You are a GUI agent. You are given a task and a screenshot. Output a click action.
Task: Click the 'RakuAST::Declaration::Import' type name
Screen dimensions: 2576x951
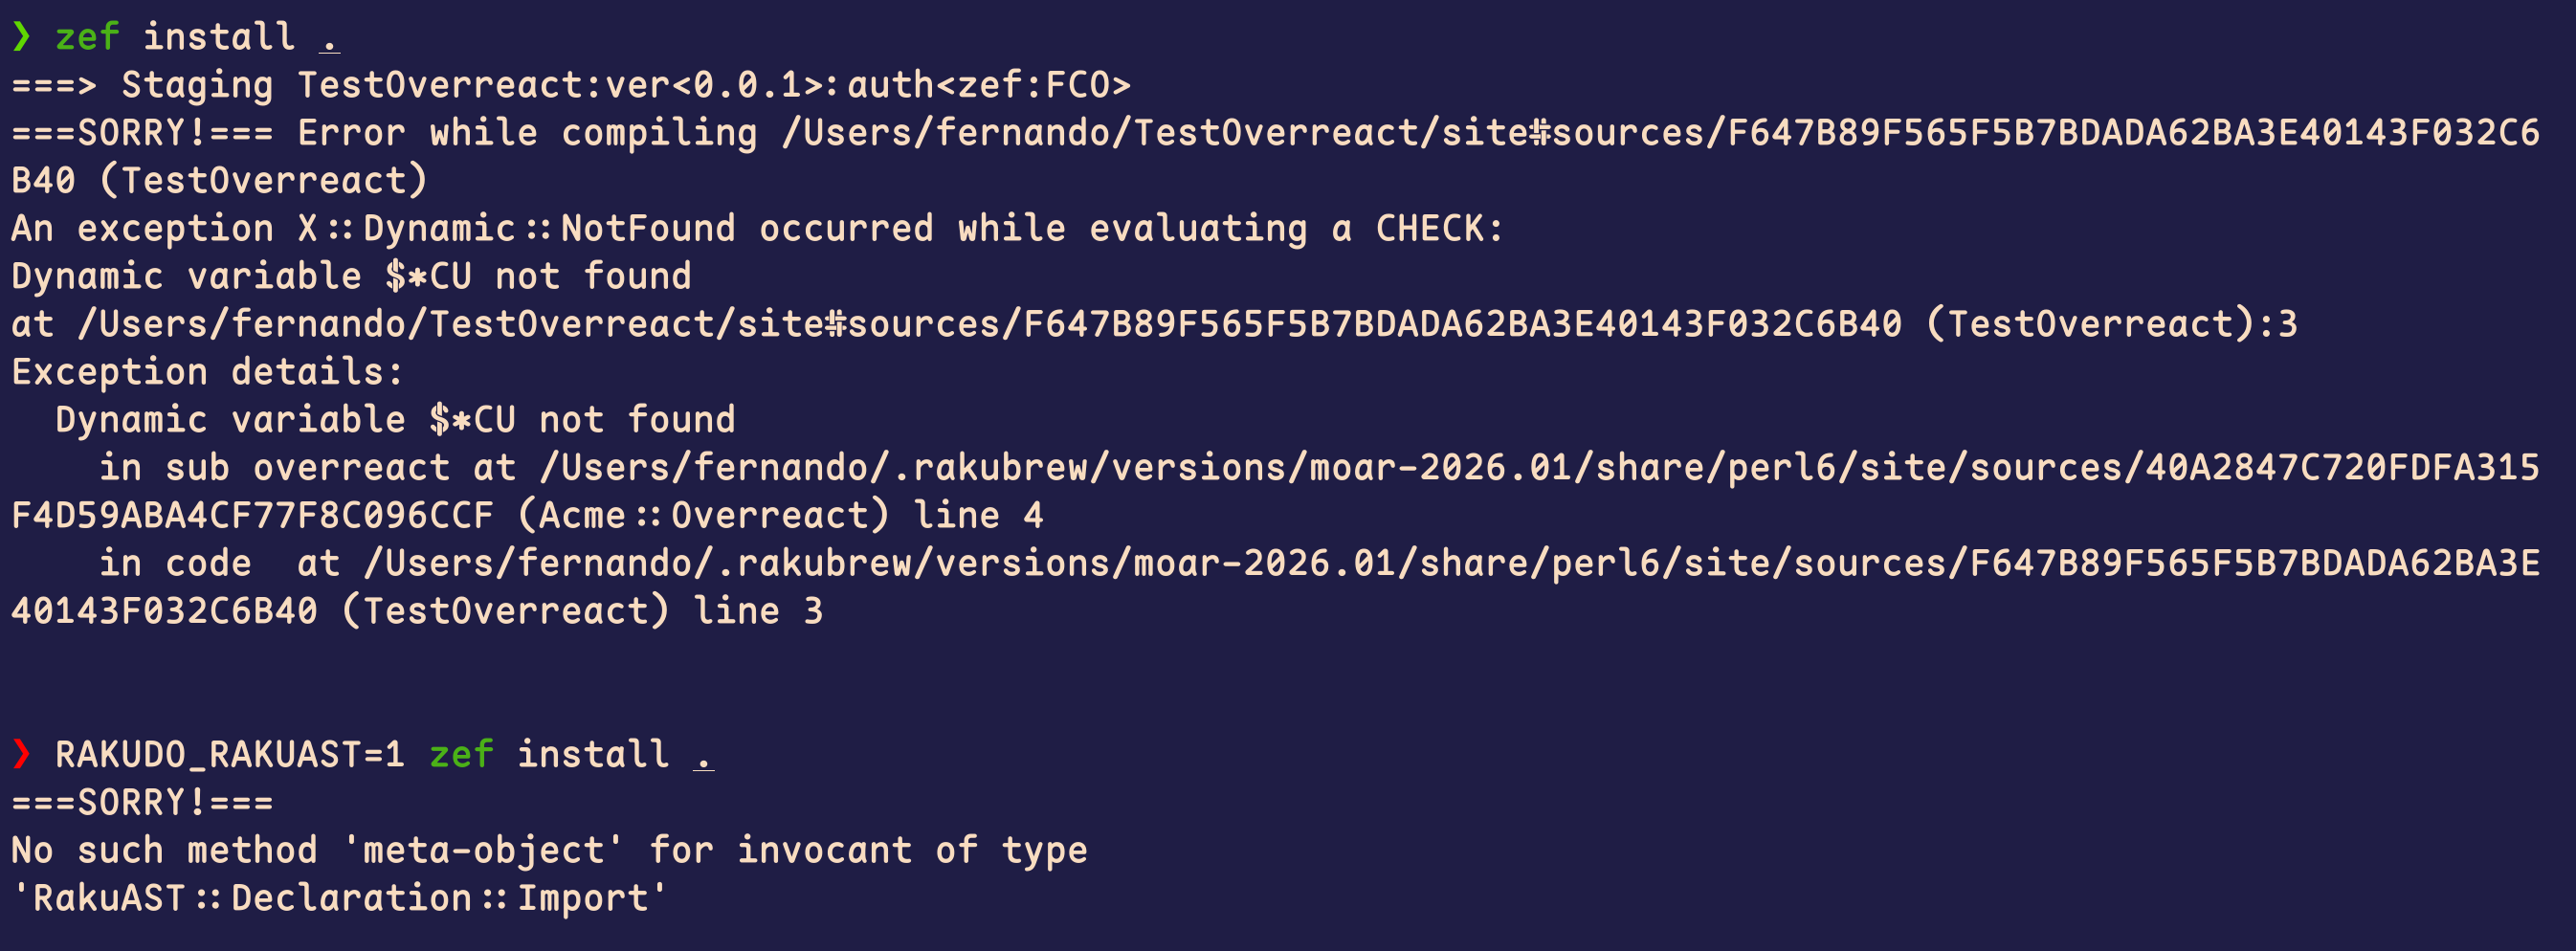pyautogui.click(x=339, y=898)
